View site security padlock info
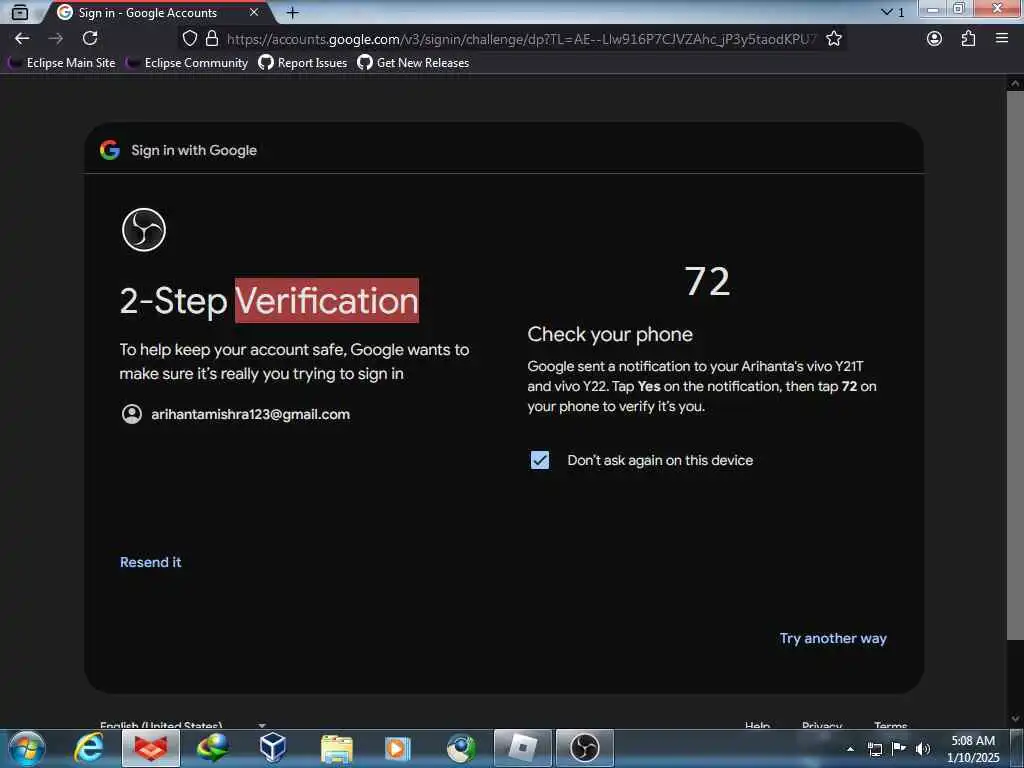Screen dimensions: 1024x768 pyautogui.click(x=212, y=39)
